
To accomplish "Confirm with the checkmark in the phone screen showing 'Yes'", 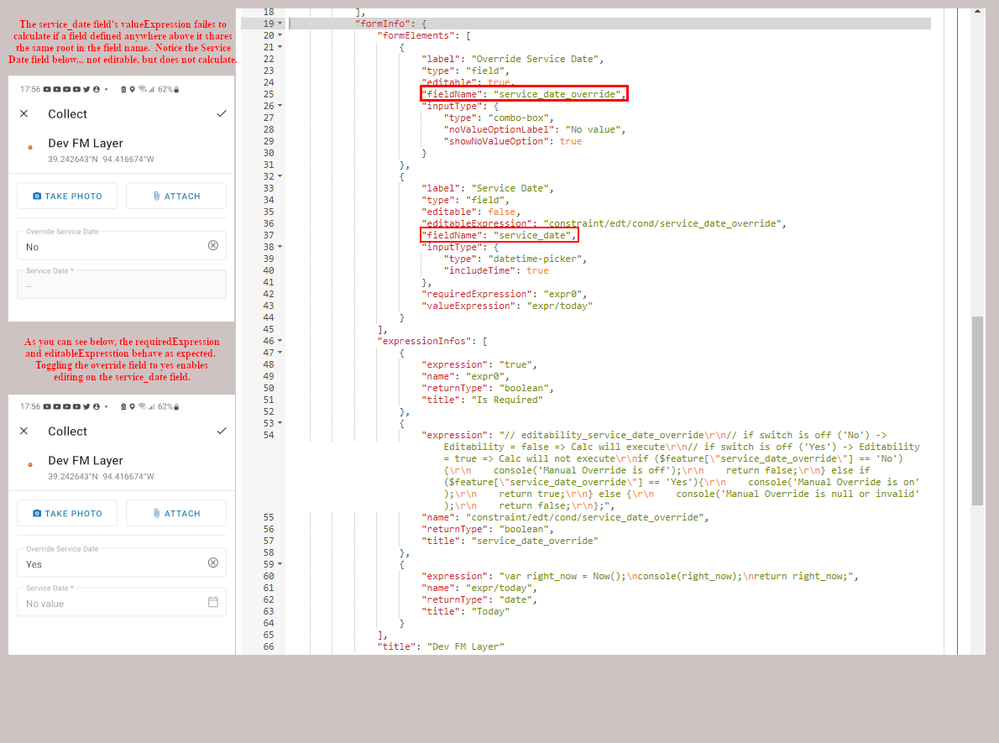I will coord(221,431).
